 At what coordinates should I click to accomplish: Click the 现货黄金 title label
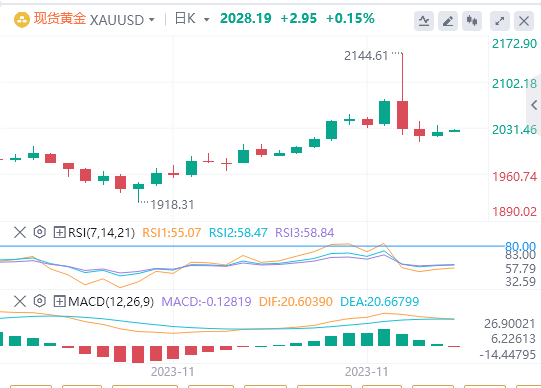click(x=59, y=19)
